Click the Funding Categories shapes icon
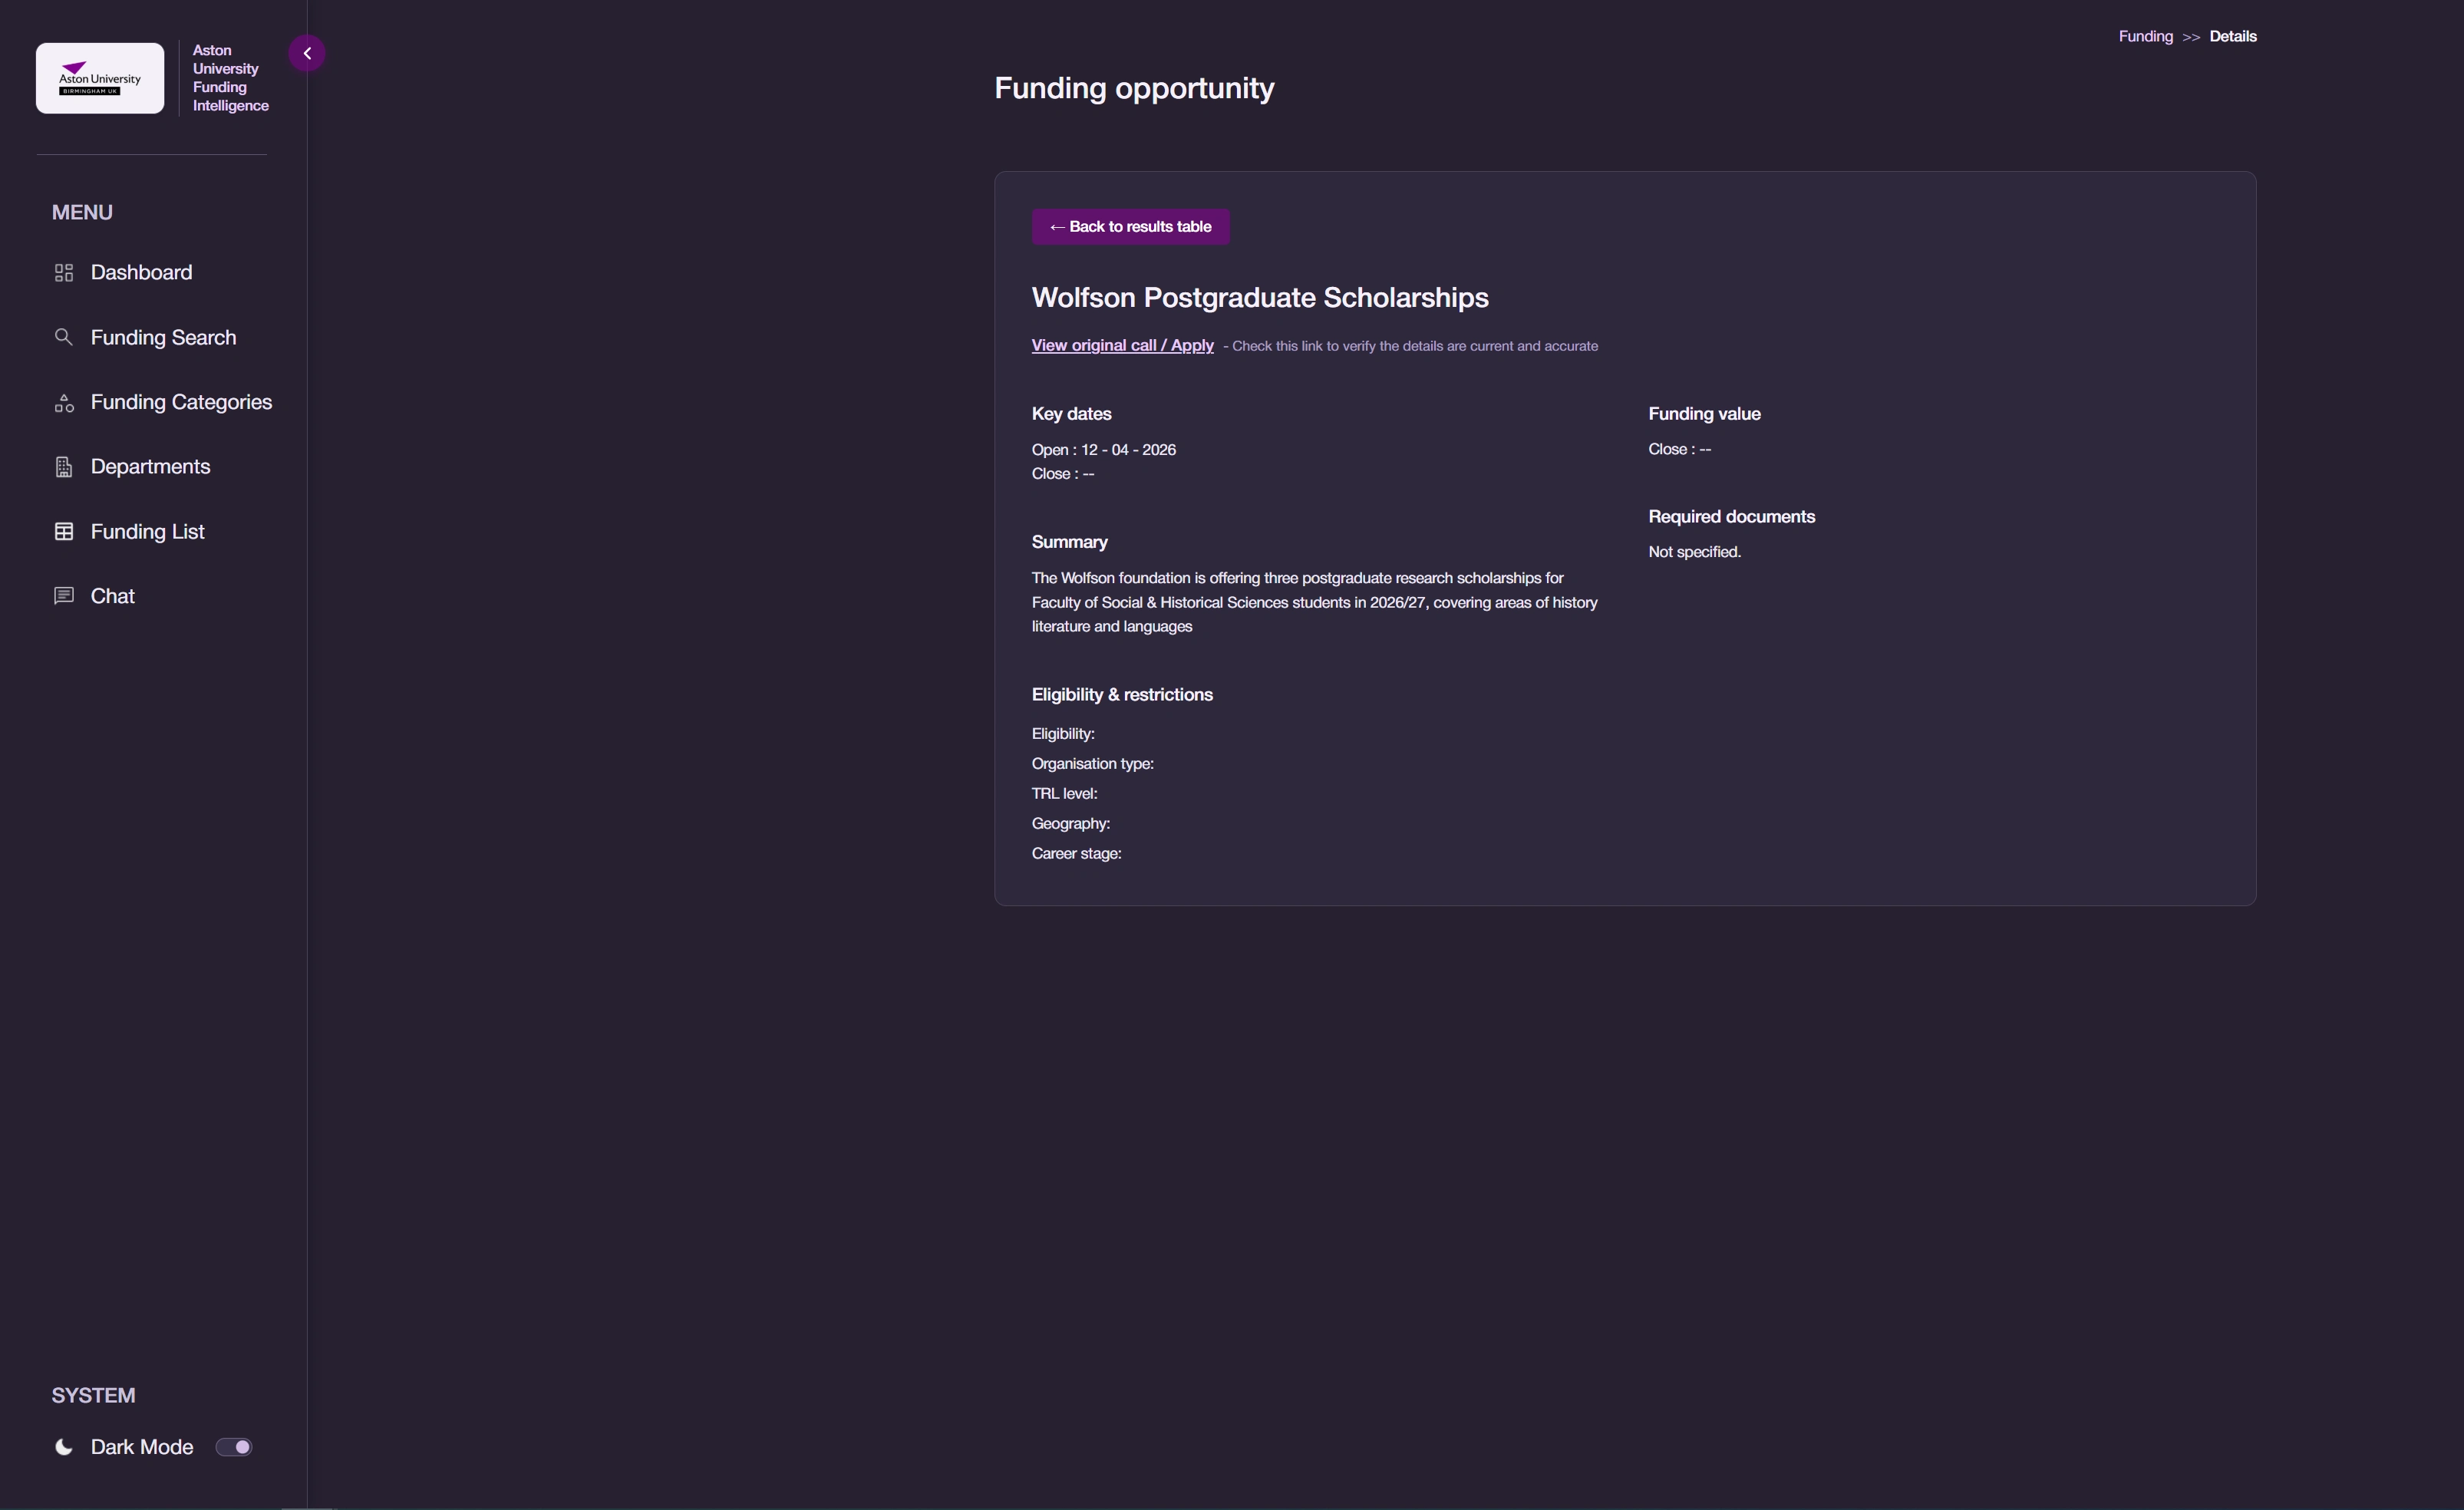Screen dimensions: 2464x1510 (64, 403)
